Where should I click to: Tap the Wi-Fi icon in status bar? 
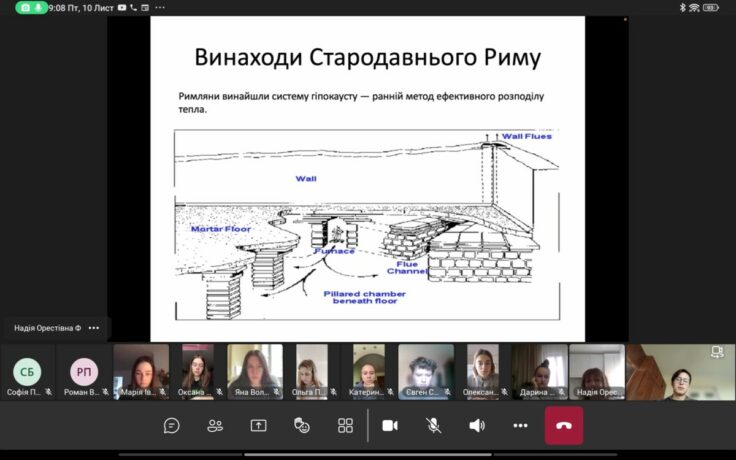(x=694, y=7)
